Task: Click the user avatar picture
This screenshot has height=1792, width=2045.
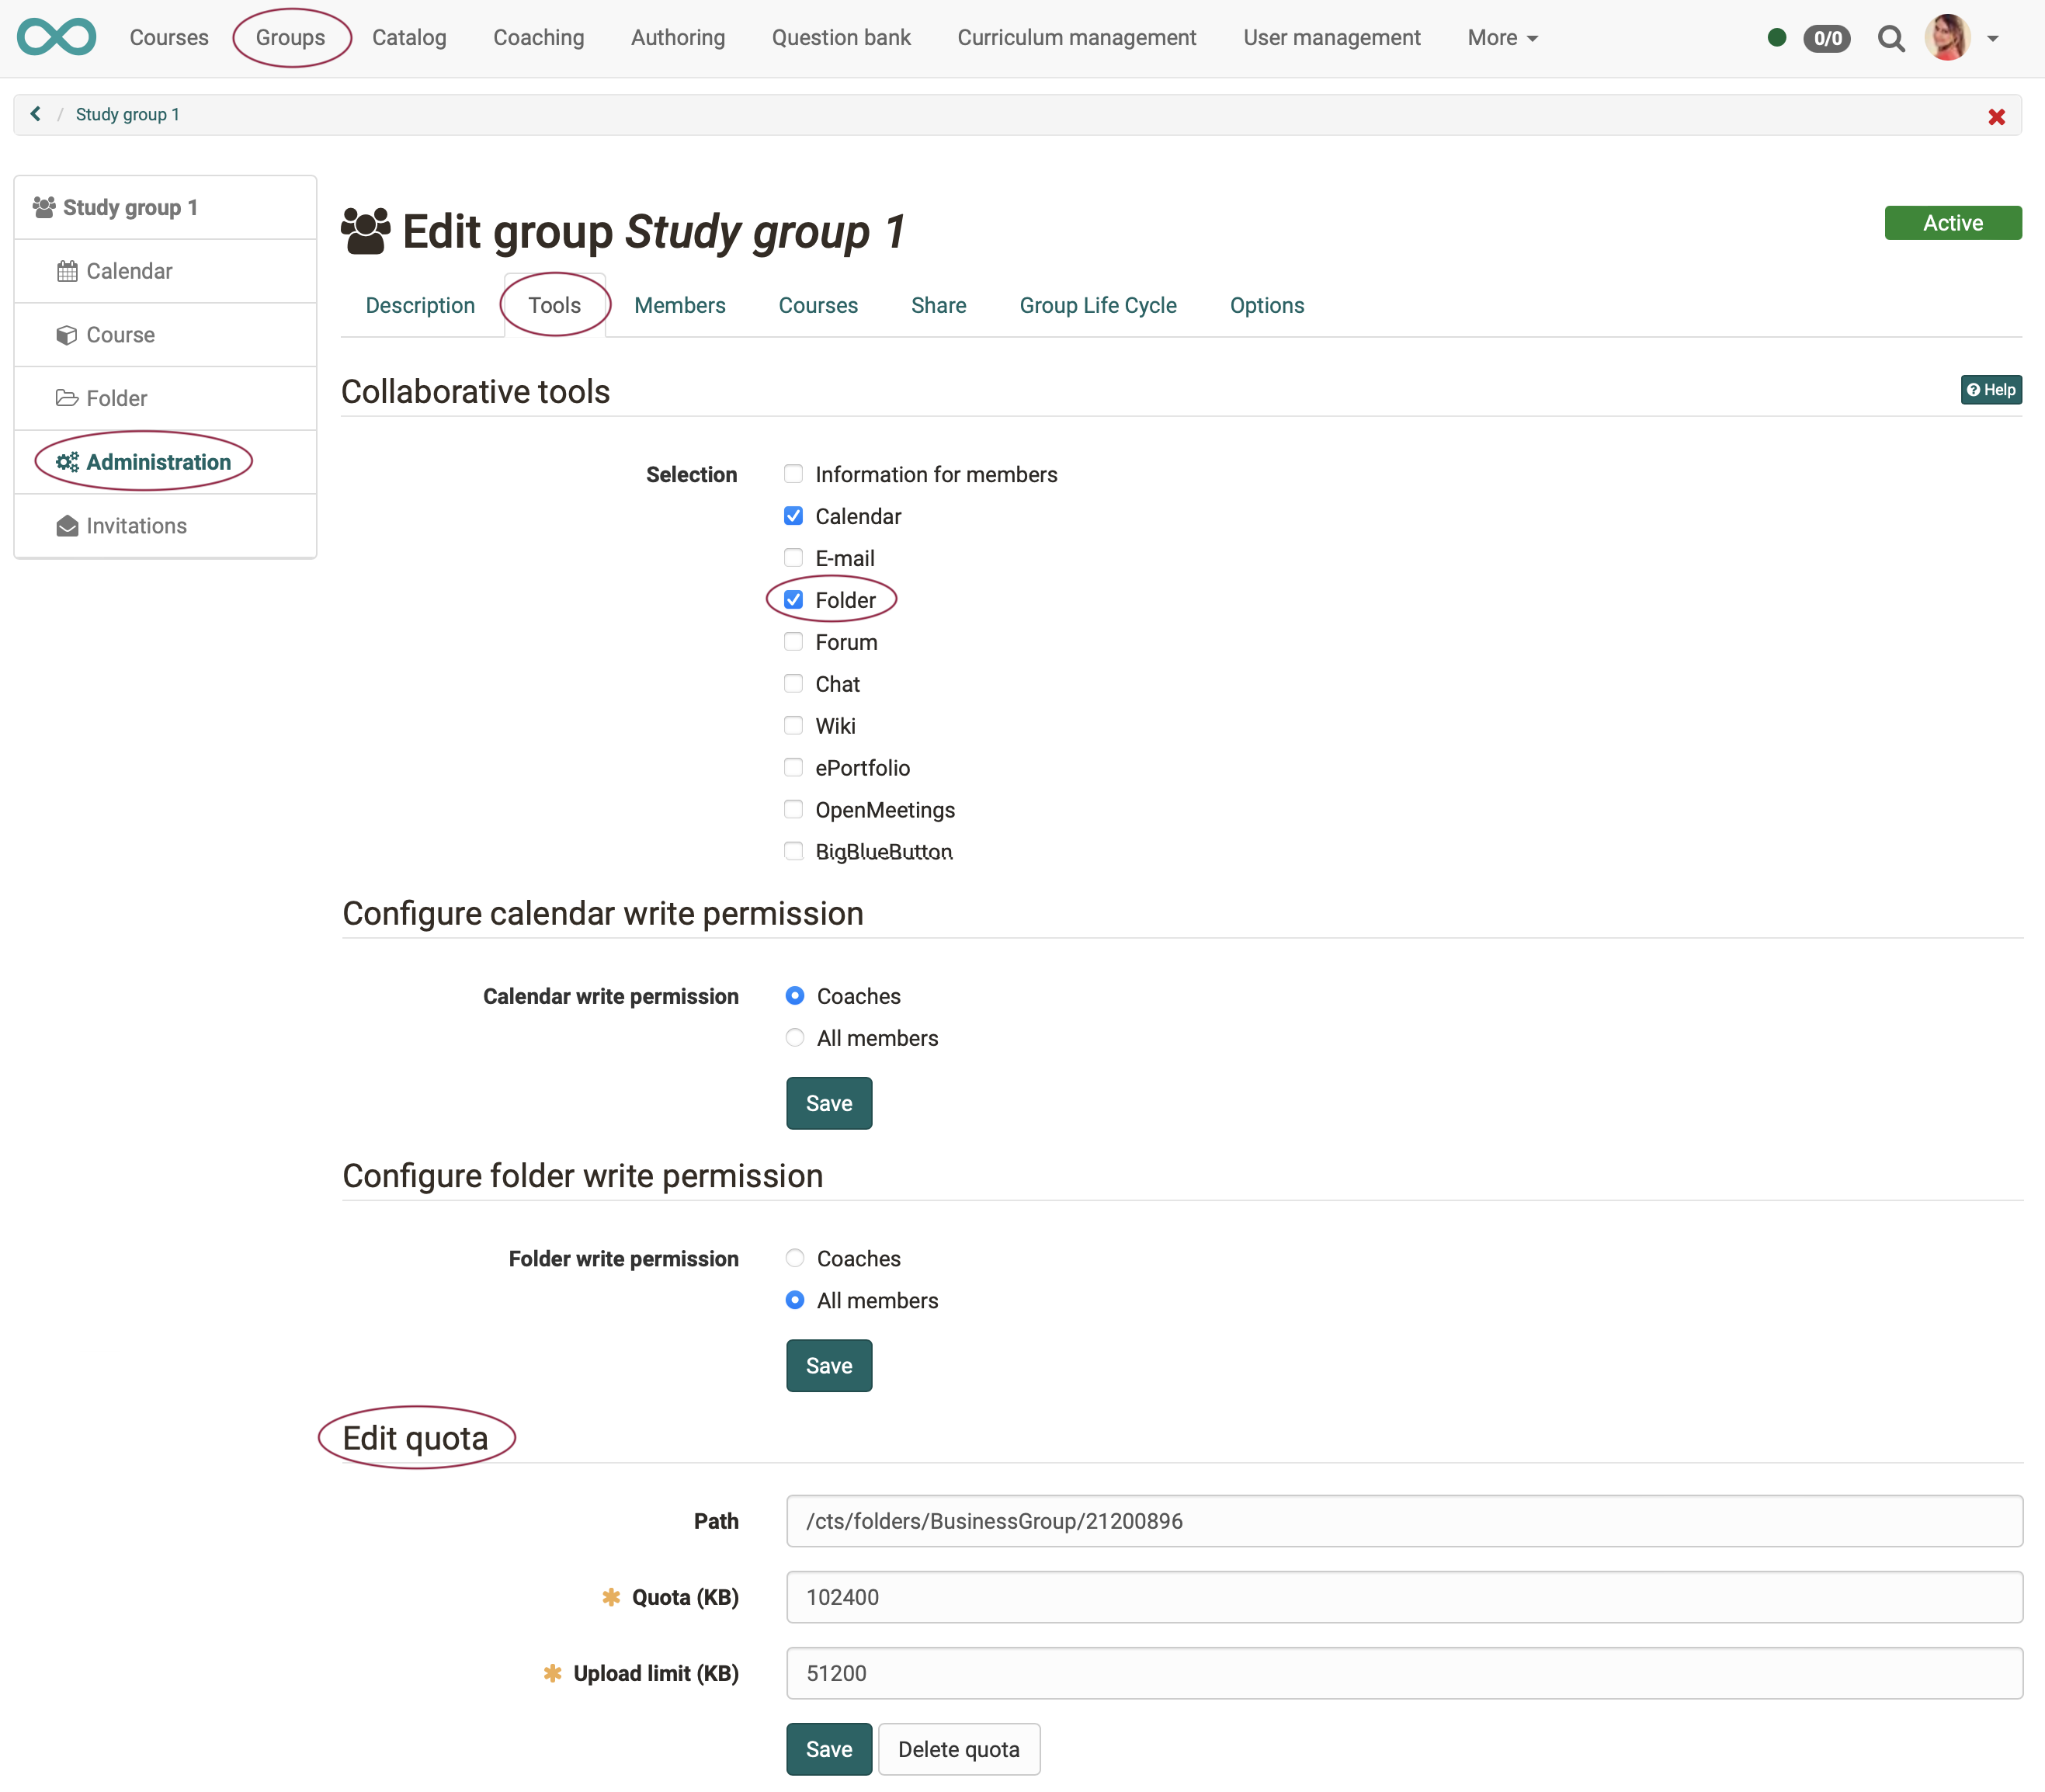Action: point(1948,37)
